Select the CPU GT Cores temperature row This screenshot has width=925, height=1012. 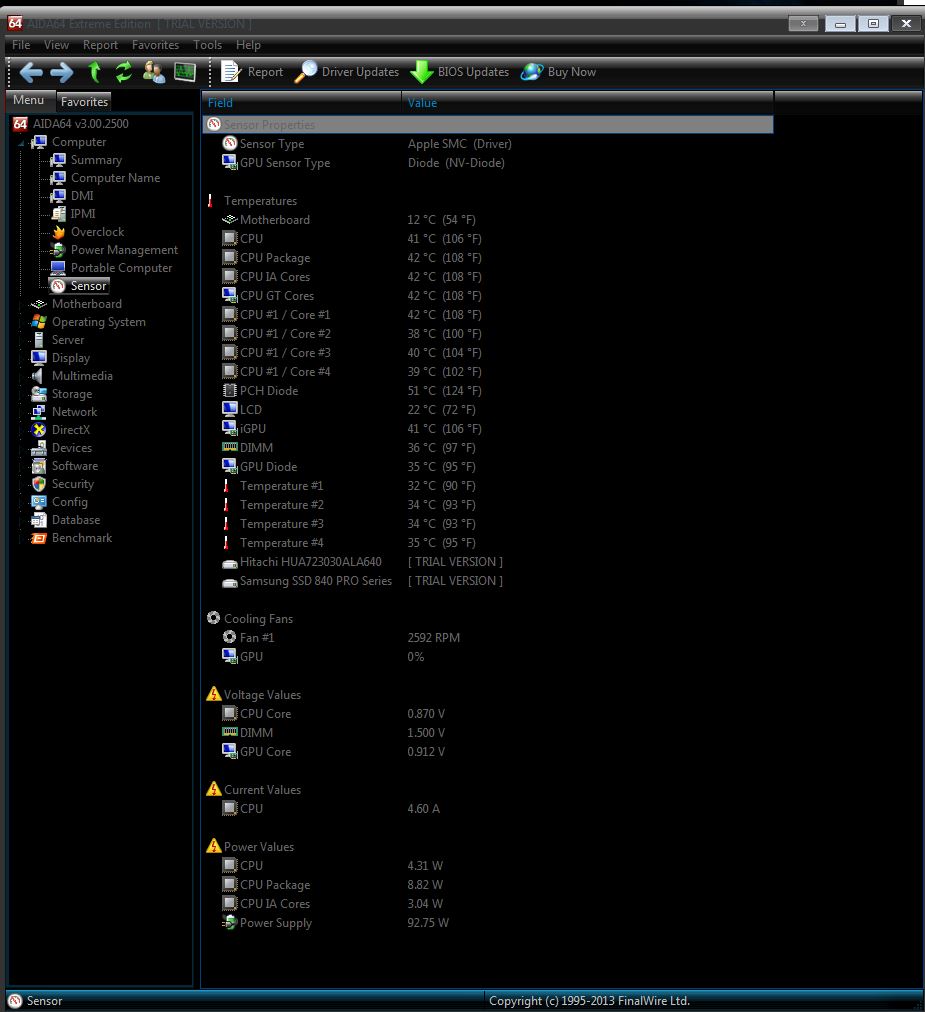pos(488,296)
